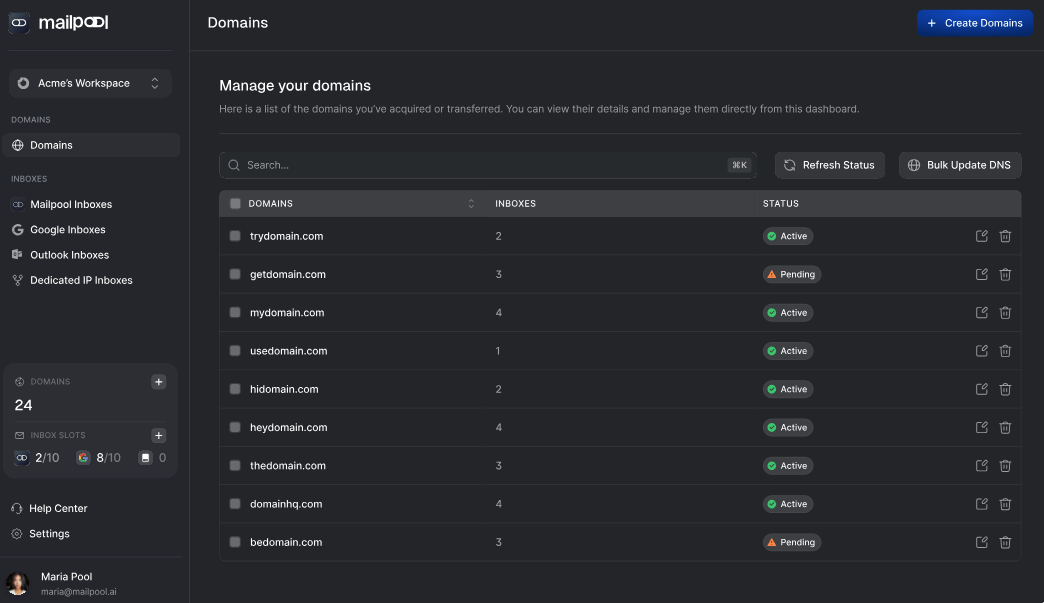
Task: Add inbox slots with the plus icon
Action: 158,436
